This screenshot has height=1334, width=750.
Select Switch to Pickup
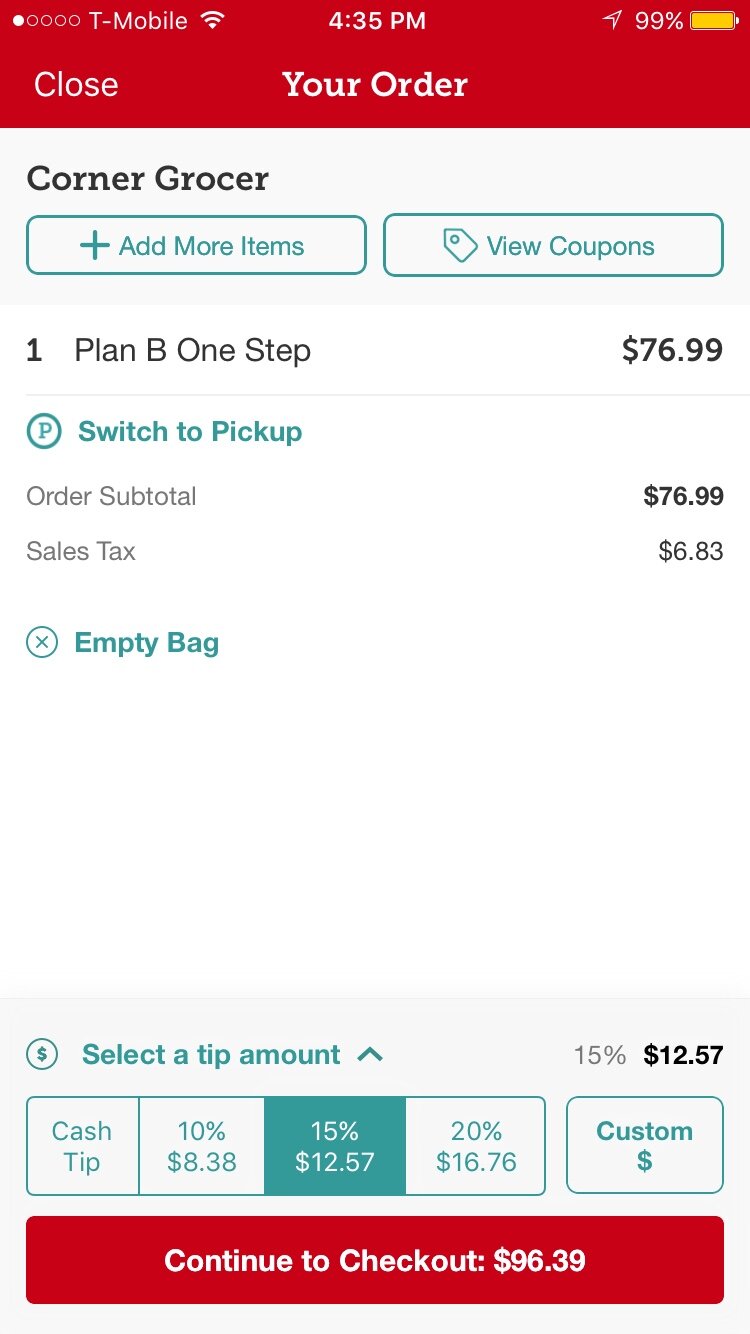coord(189,431)
